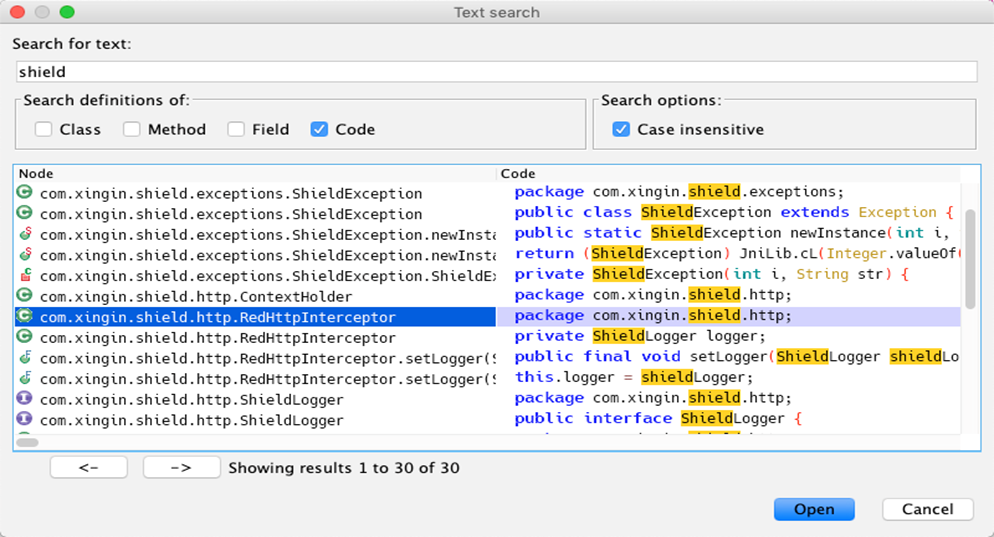The height and width of the screenshot is (537, 994).
Task: Enable the Class search definition checkbox
Action: pos(43,129)
